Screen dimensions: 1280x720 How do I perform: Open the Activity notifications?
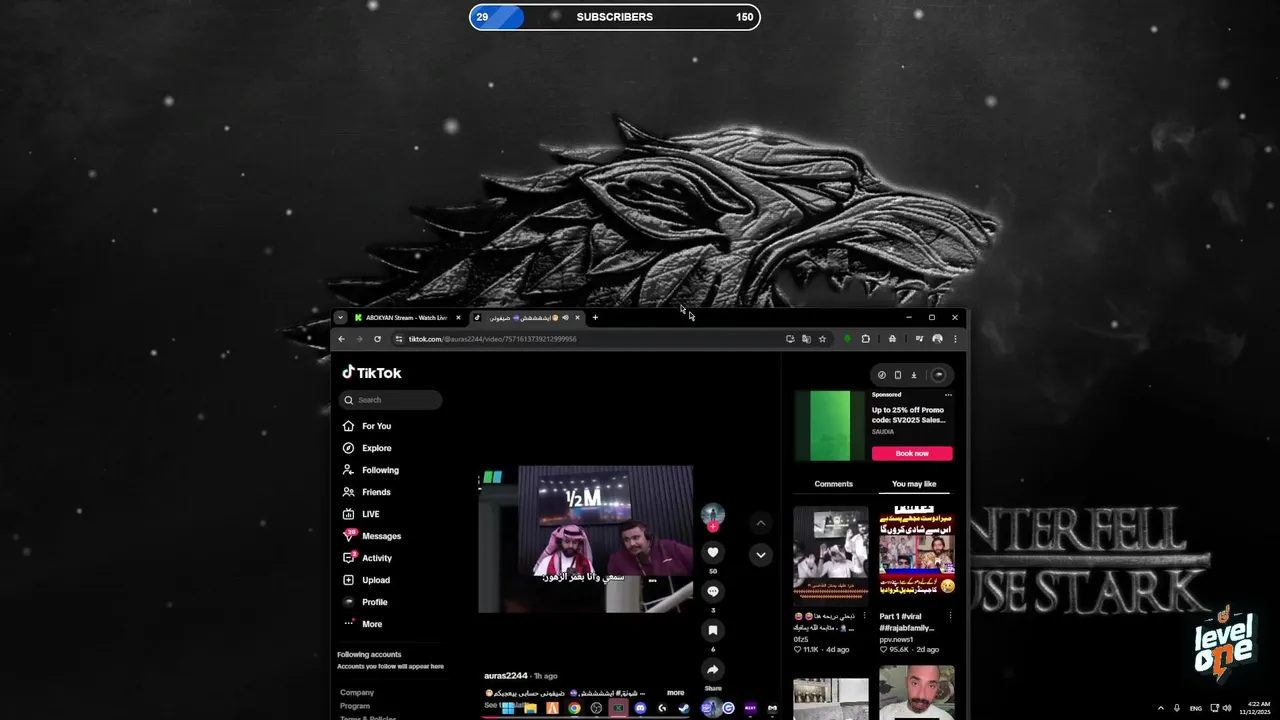tap(368, 558)
